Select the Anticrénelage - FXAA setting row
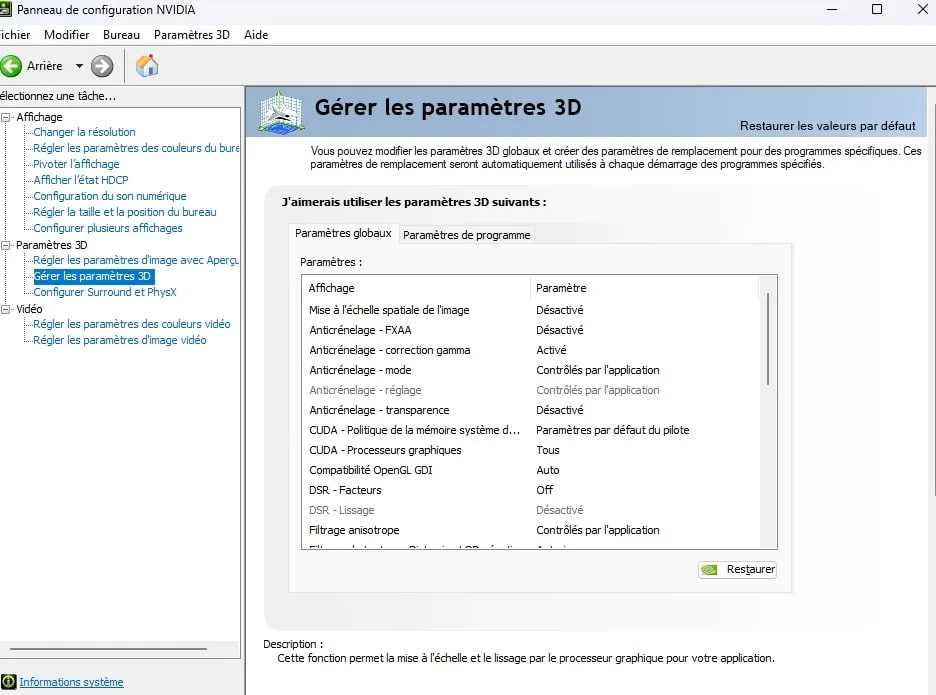The height and width of the screenshot is (695, 936). pos(530,330)
